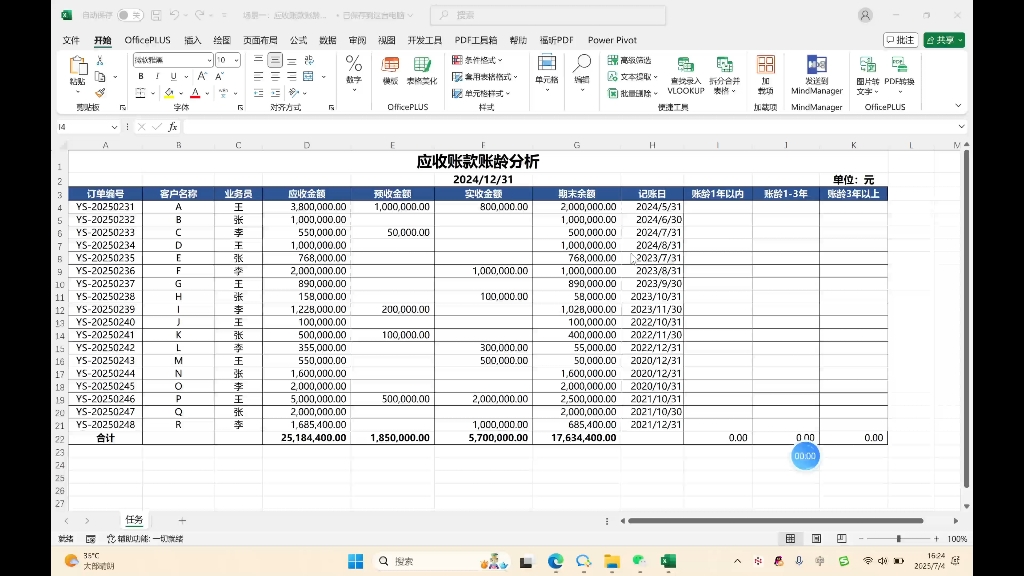
Task: Add a new sheet with plus button
Action: 182,520
